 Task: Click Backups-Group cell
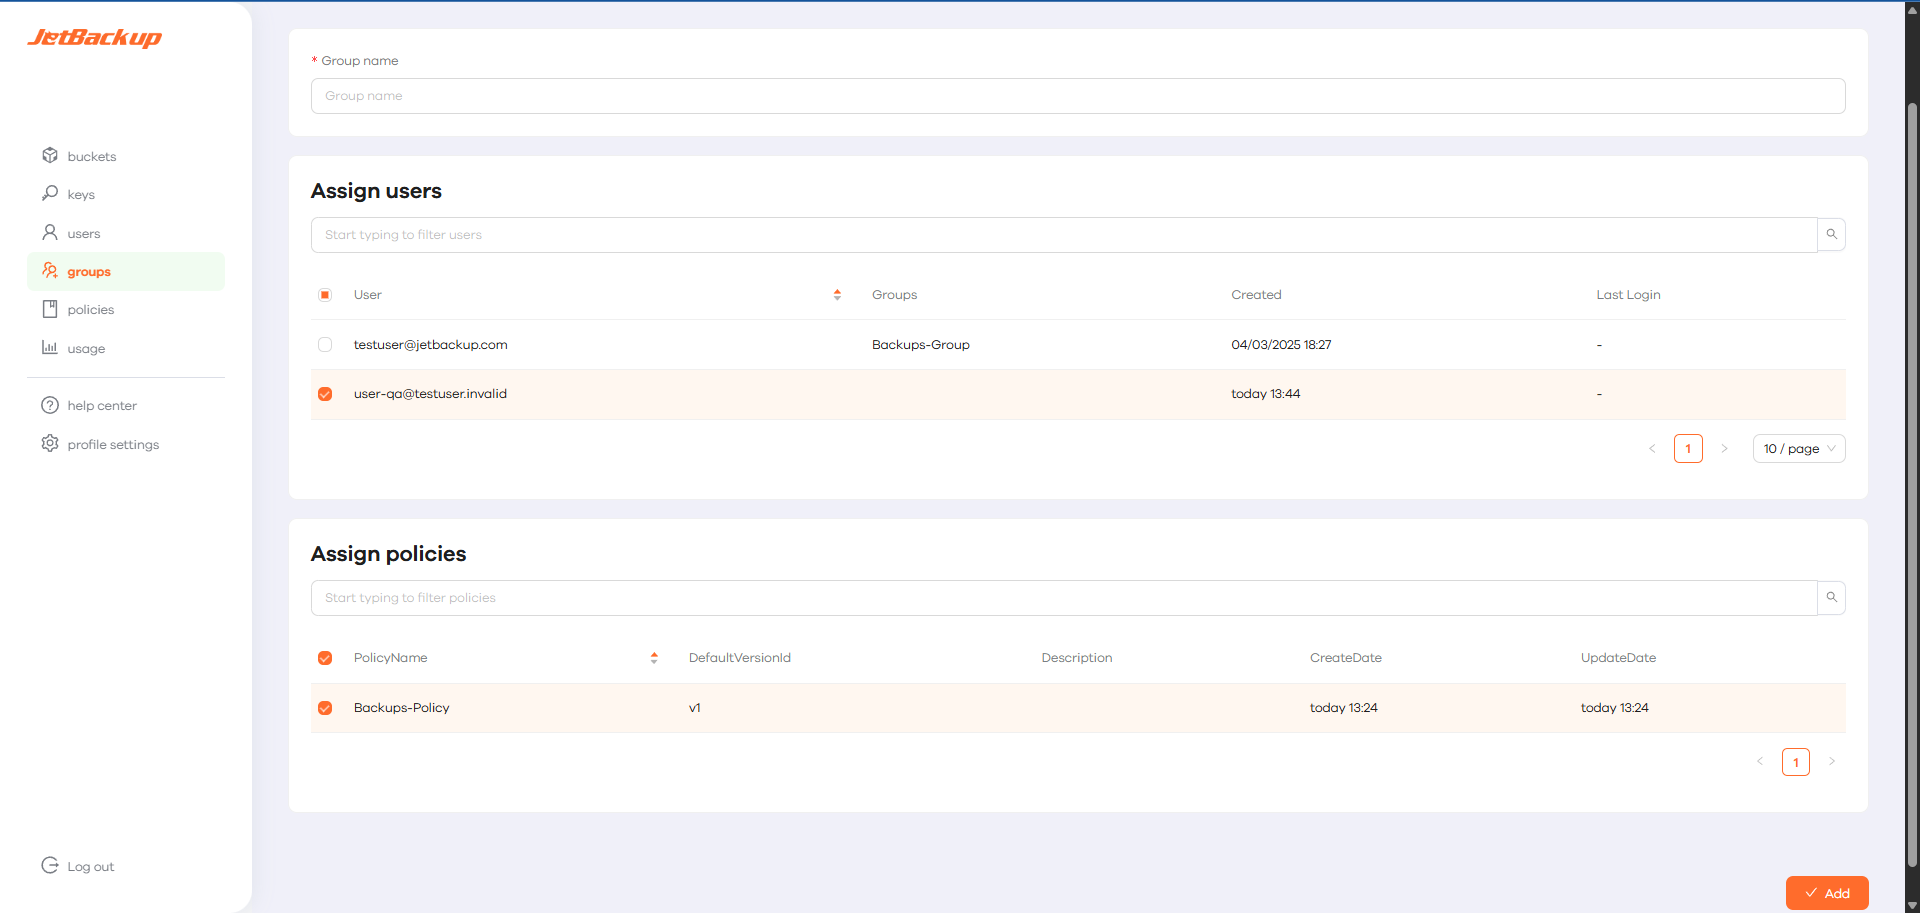[x=921, y=345]
